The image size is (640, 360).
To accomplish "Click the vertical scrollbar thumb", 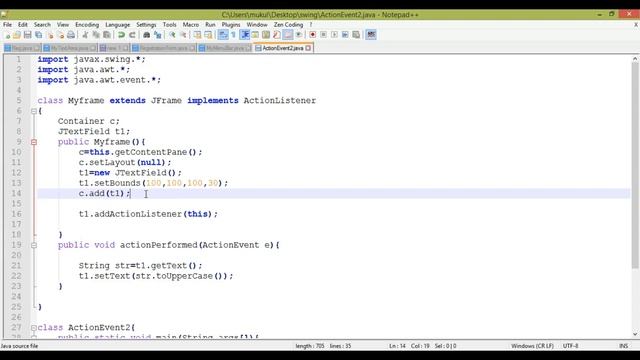I will [x=635, y=165].
